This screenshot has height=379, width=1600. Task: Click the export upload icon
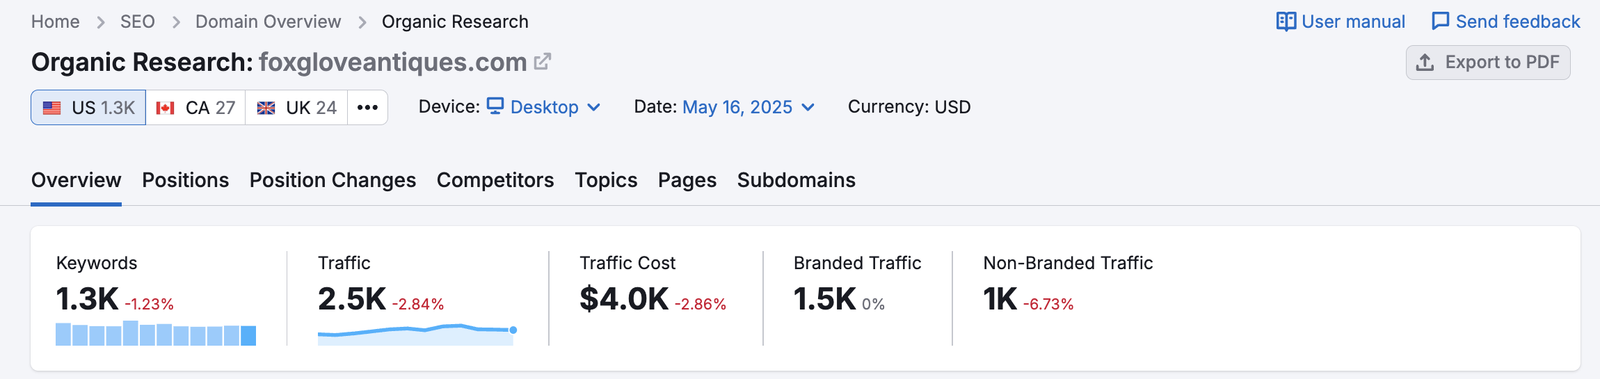coord(1425,63)
